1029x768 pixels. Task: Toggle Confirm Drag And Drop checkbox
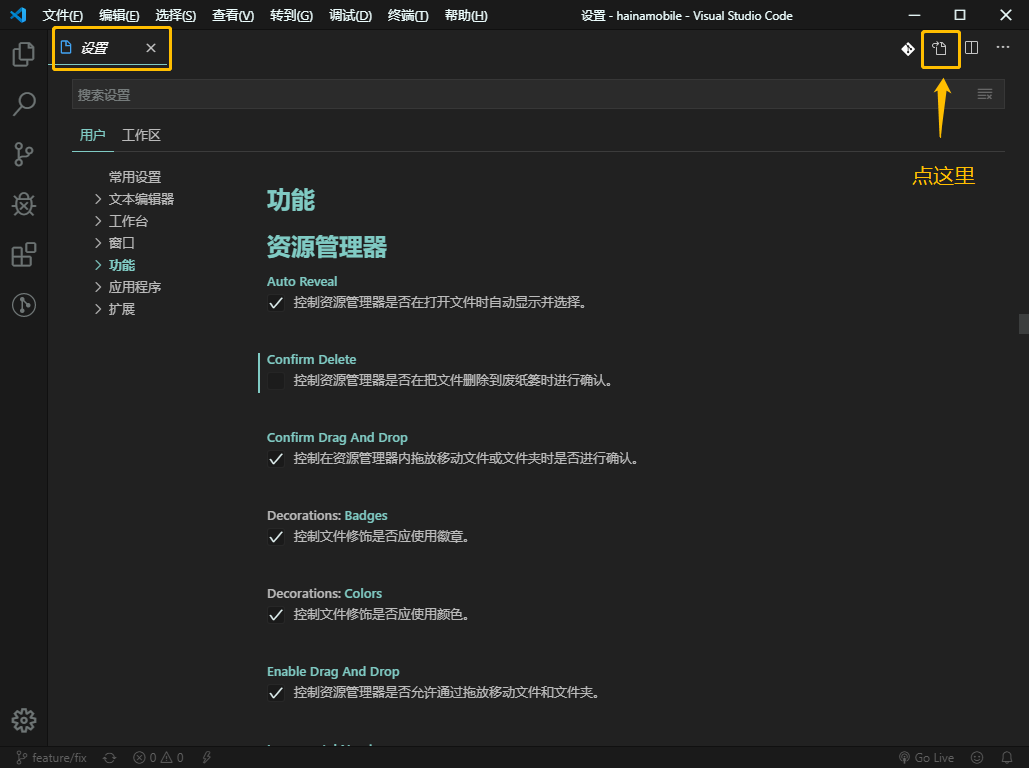coord(276,459)
